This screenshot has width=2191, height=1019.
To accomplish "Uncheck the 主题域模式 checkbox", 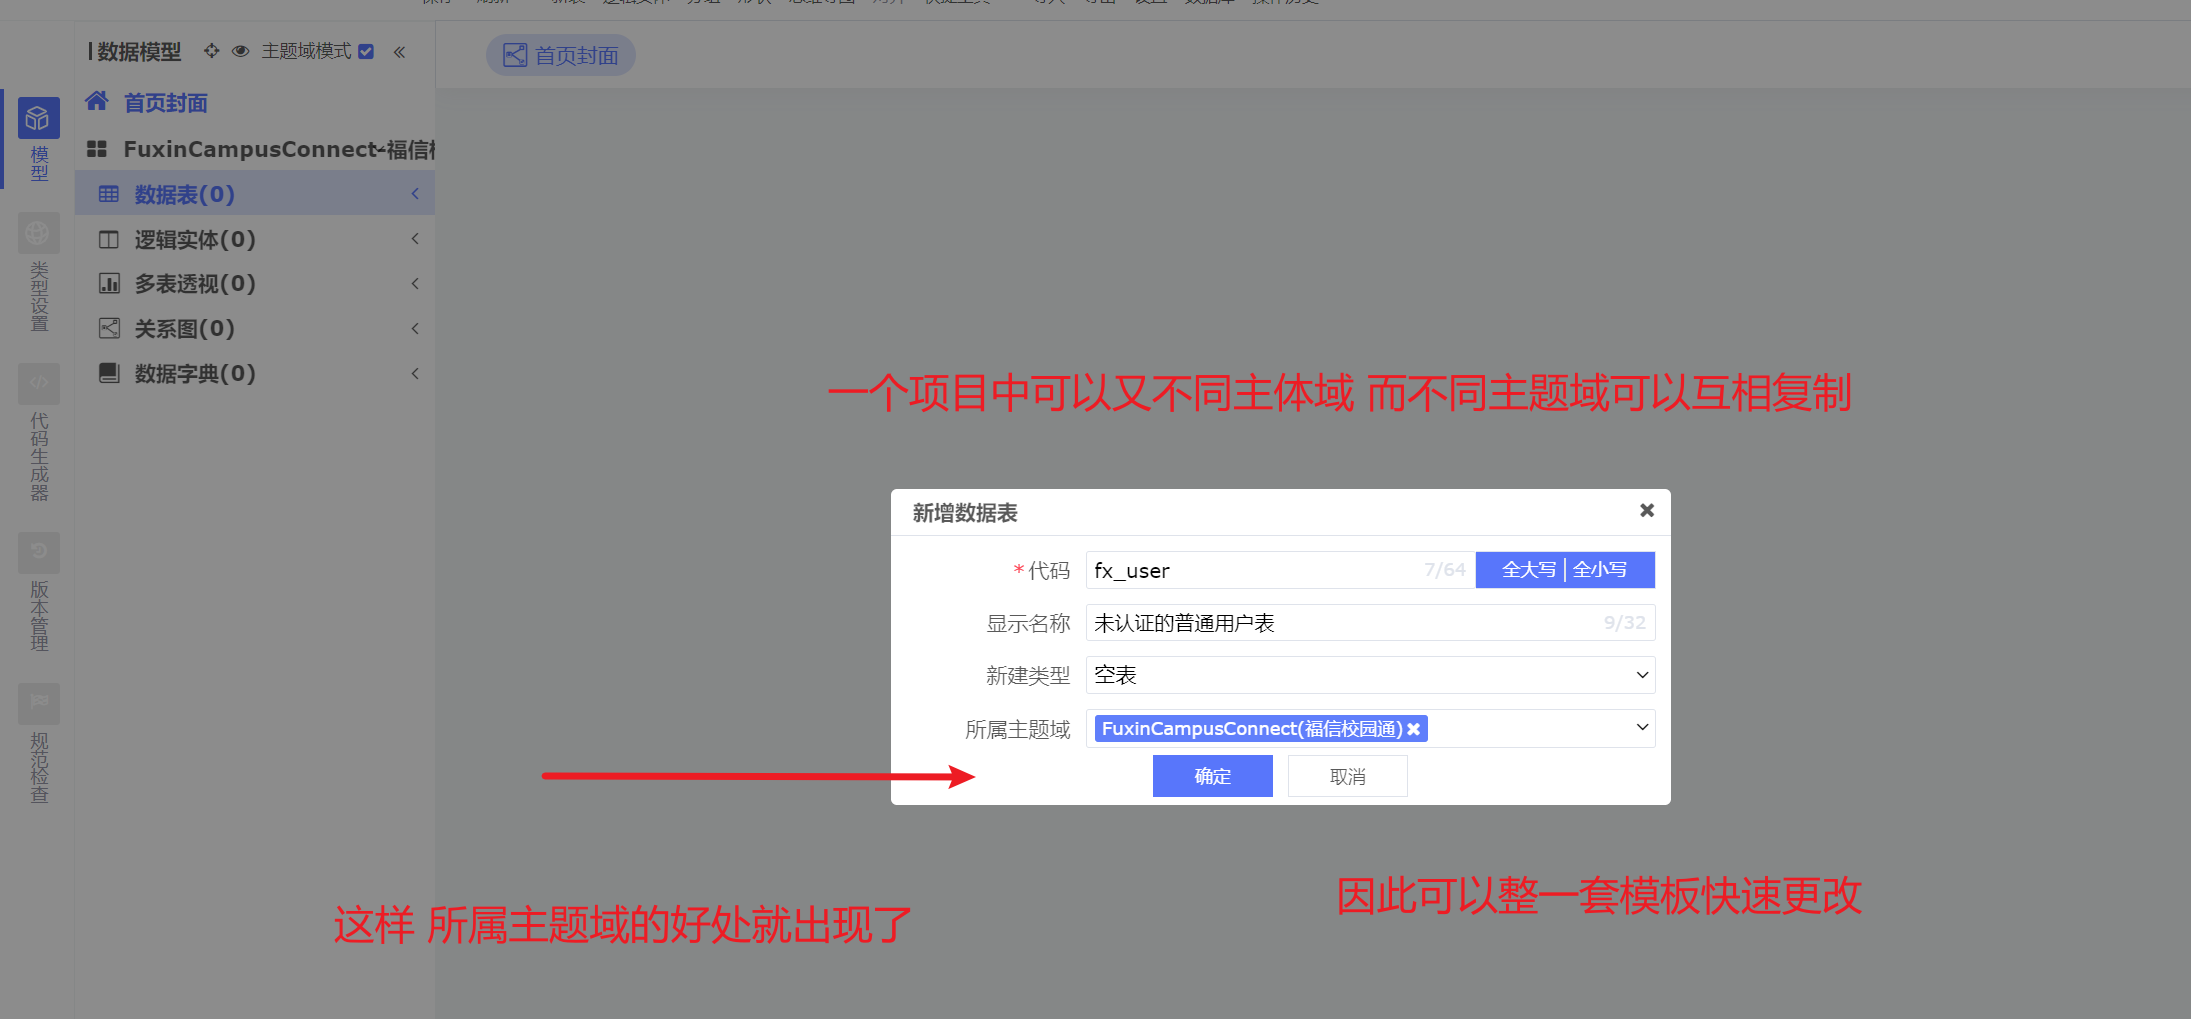I will [366, 51].
